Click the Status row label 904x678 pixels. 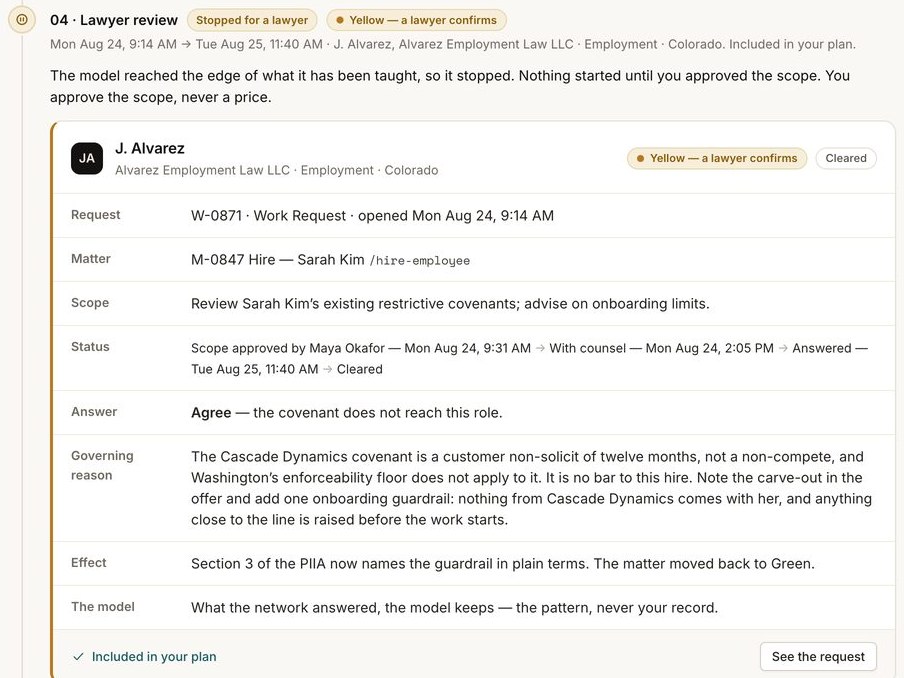(x=90, y=346)
